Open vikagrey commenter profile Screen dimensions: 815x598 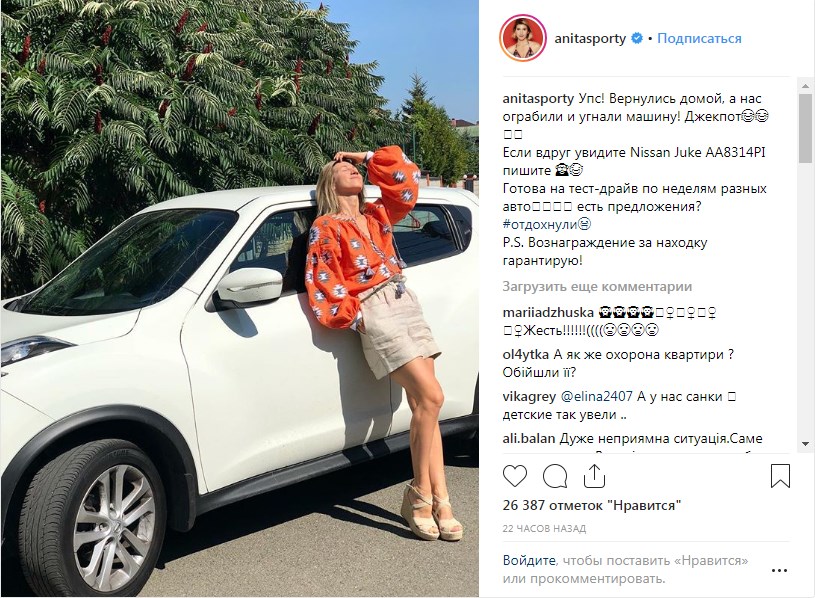tap(529, 396)
